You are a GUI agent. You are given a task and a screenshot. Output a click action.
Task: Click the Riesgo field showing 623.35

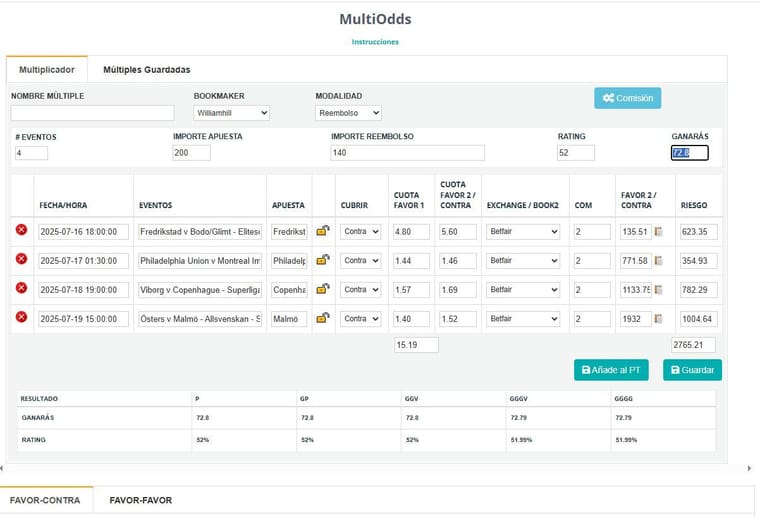[x=699, y=232]
